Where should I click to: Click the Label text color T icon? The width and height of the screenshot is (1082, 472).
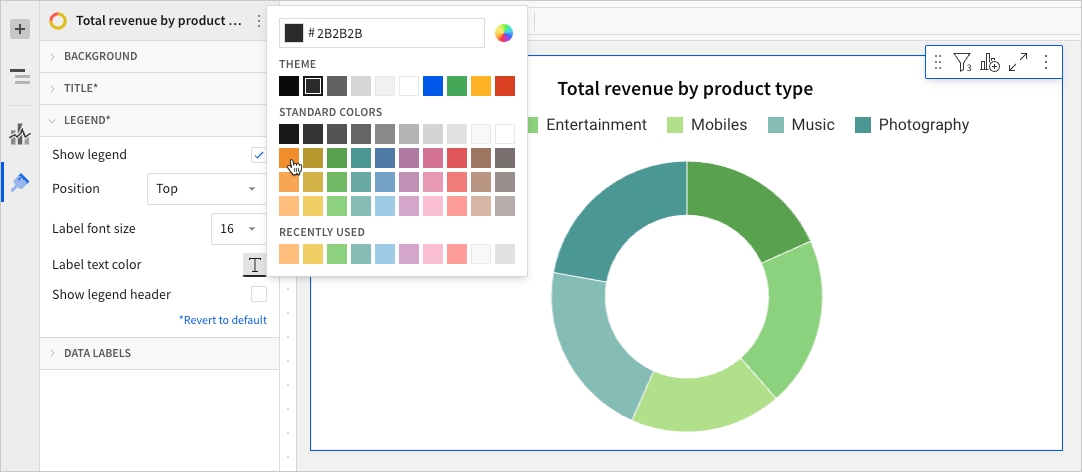tap(255, 265)
